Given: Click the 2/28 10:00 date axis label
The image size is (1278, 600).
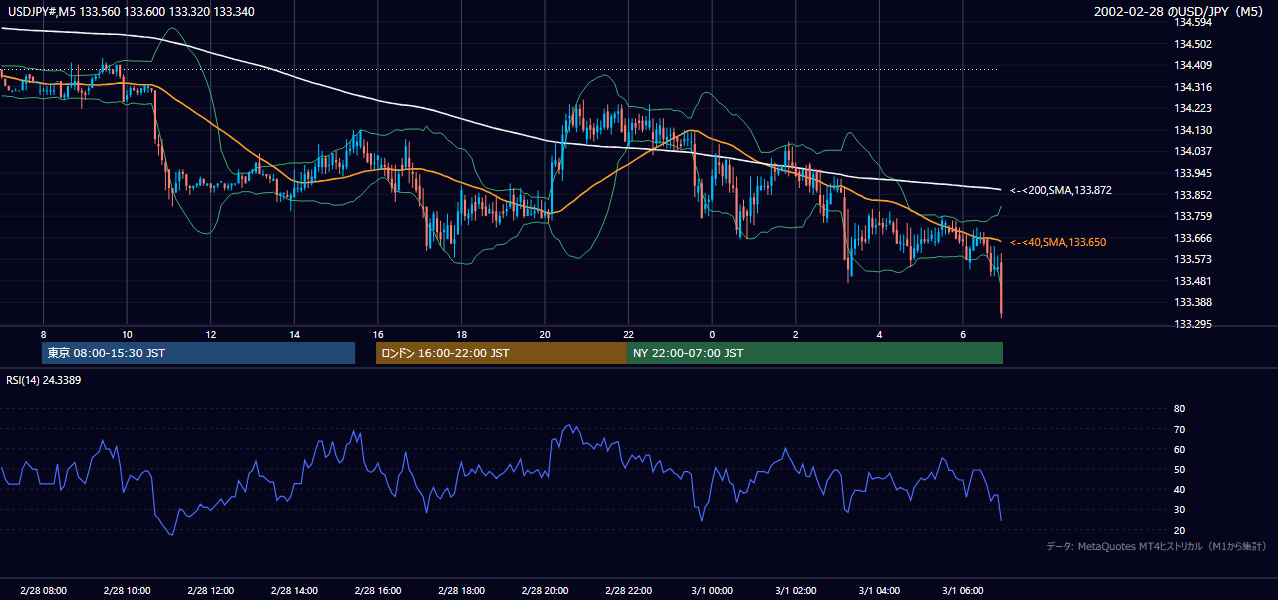Looking at the screenshot, I should point(127,591).
